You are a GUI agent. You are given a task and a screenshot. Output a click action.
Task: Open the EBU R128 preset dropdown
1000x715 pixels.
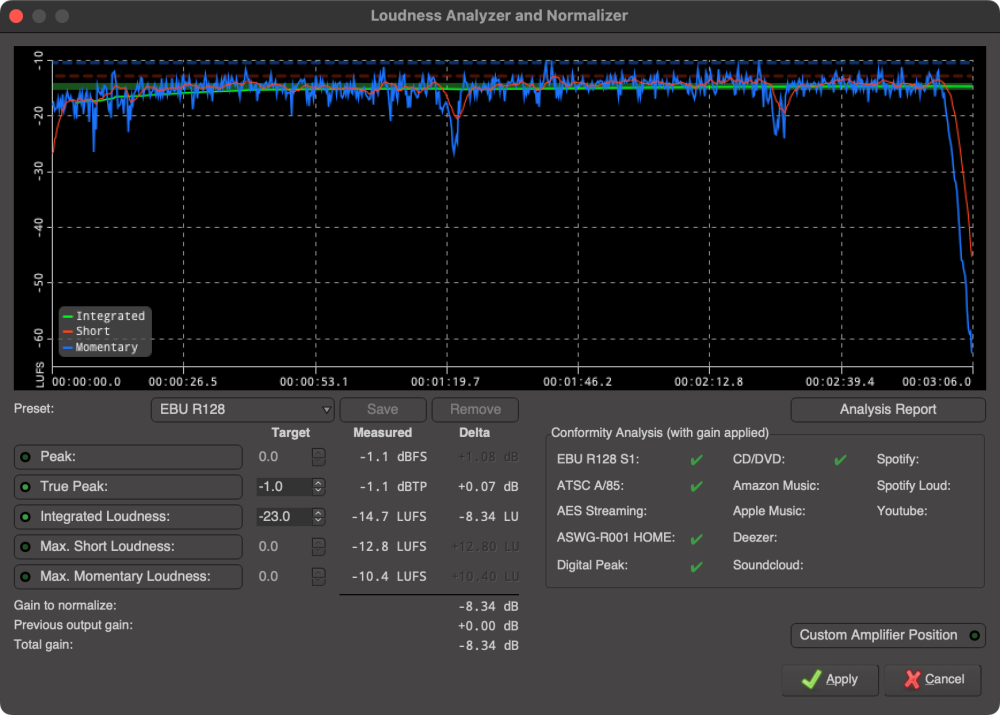coord(242,409)
